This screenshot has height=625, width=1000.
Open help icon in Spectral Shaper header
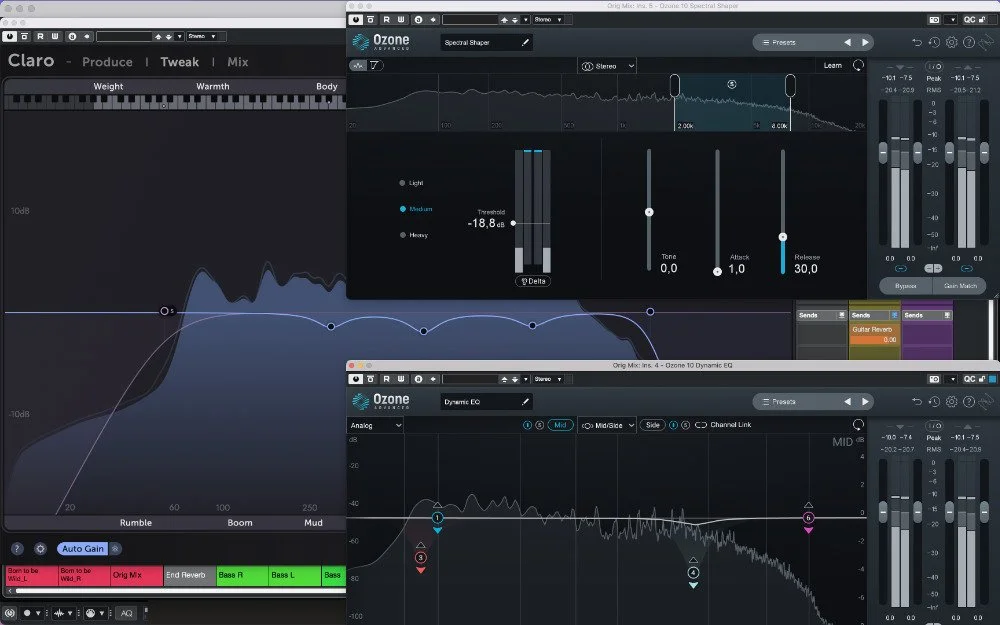[x=969, y=43]
